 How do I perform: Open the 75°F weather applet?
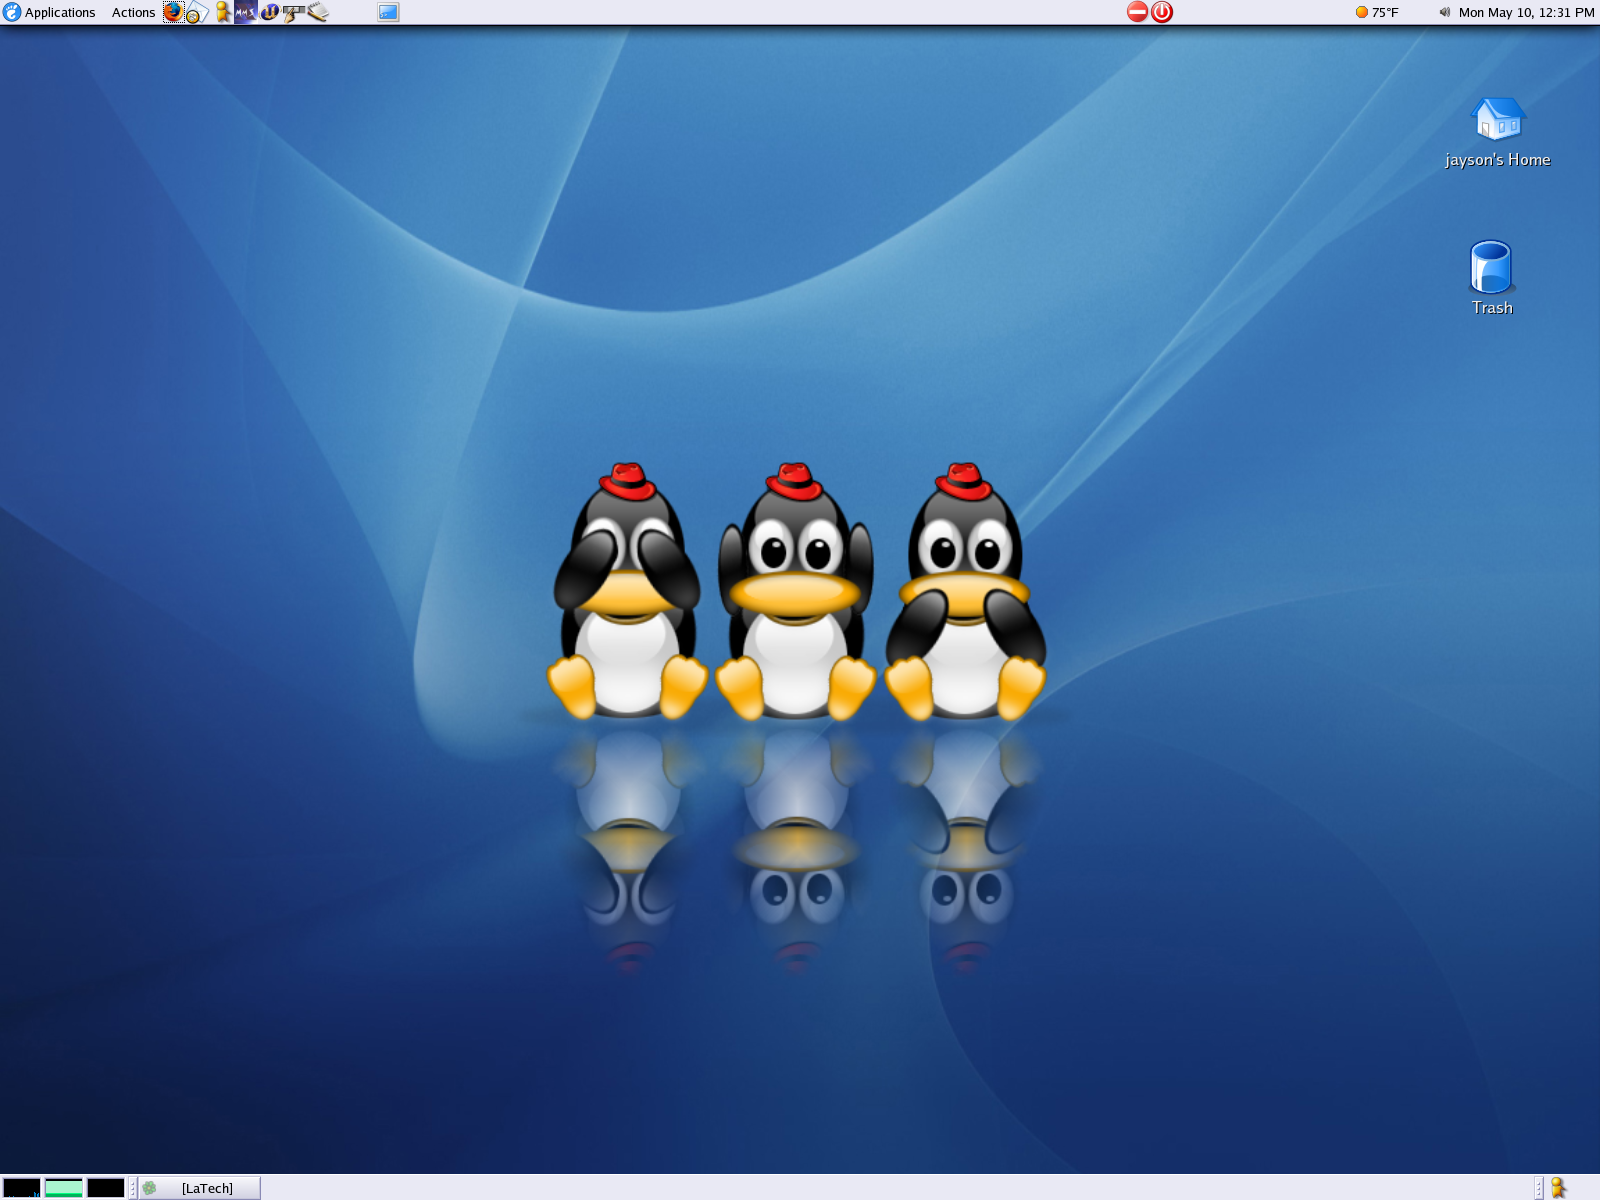click(1377, 12)
